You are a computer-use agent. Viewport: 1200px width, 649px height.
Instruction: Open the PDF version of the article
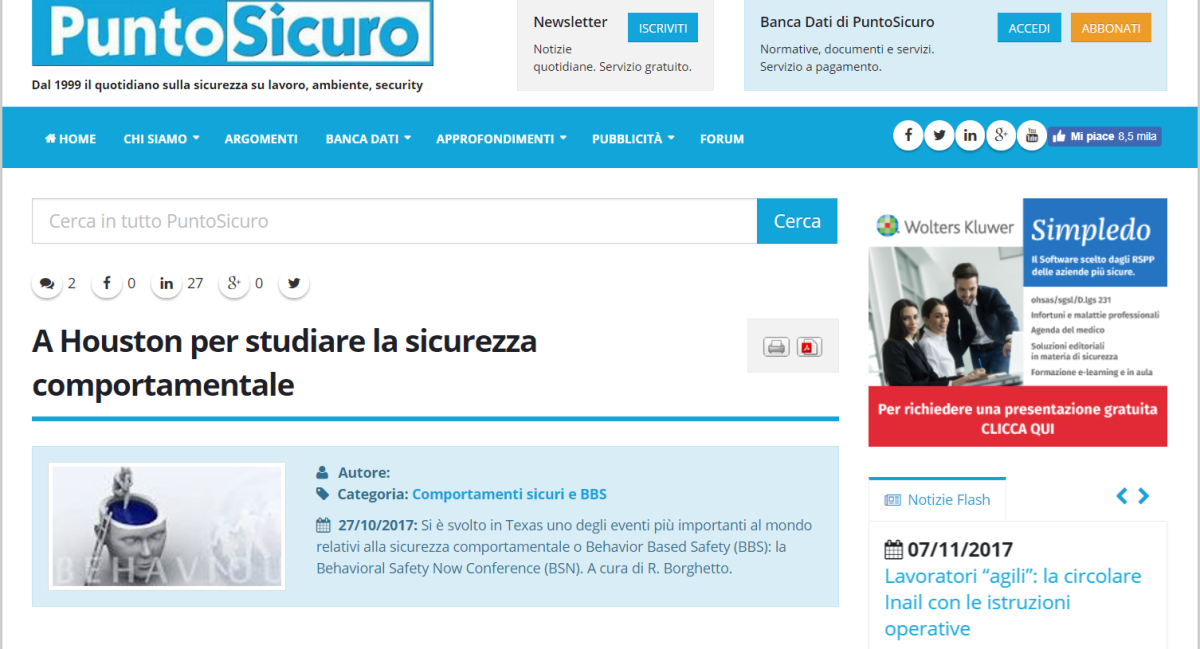(810, 345)
